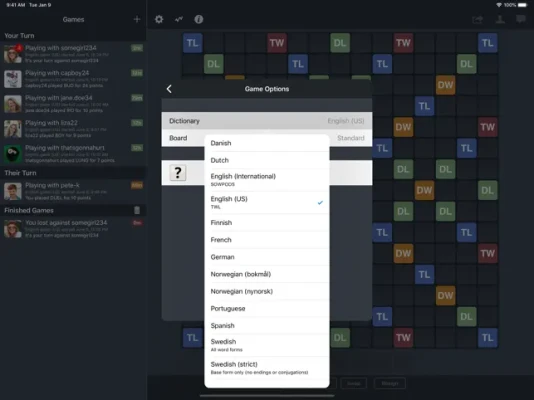This screenshot has height=400, width=534.
Task: Open the info icon in toolbar
Action: [x=199, y=19]
